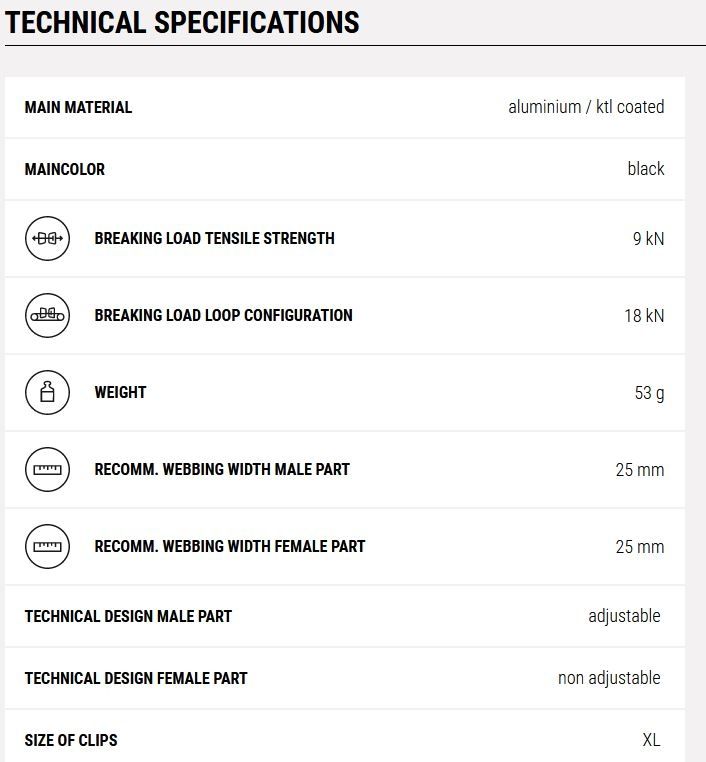Select the XL clip size value

coord(651,741)
